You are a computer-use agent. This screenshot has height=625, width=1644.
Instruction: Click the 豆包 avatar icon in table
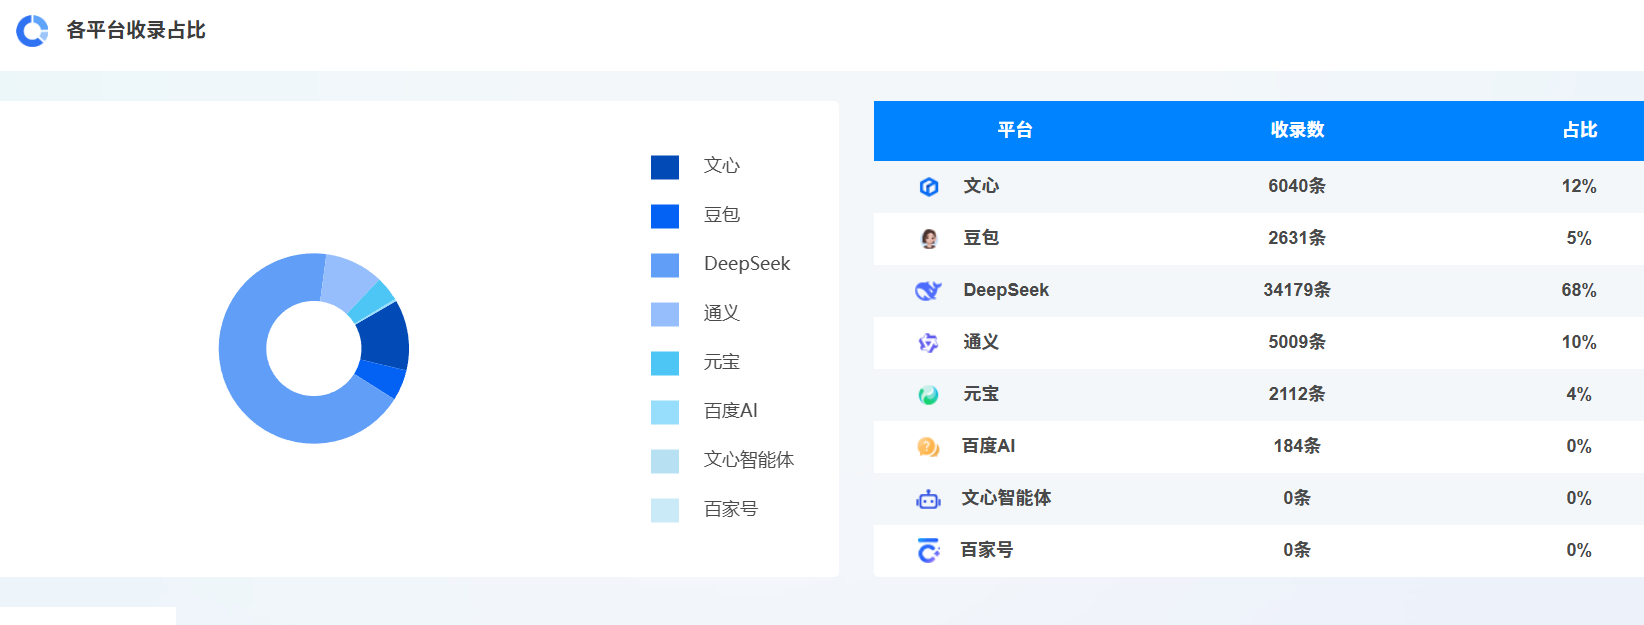(929, 238)
